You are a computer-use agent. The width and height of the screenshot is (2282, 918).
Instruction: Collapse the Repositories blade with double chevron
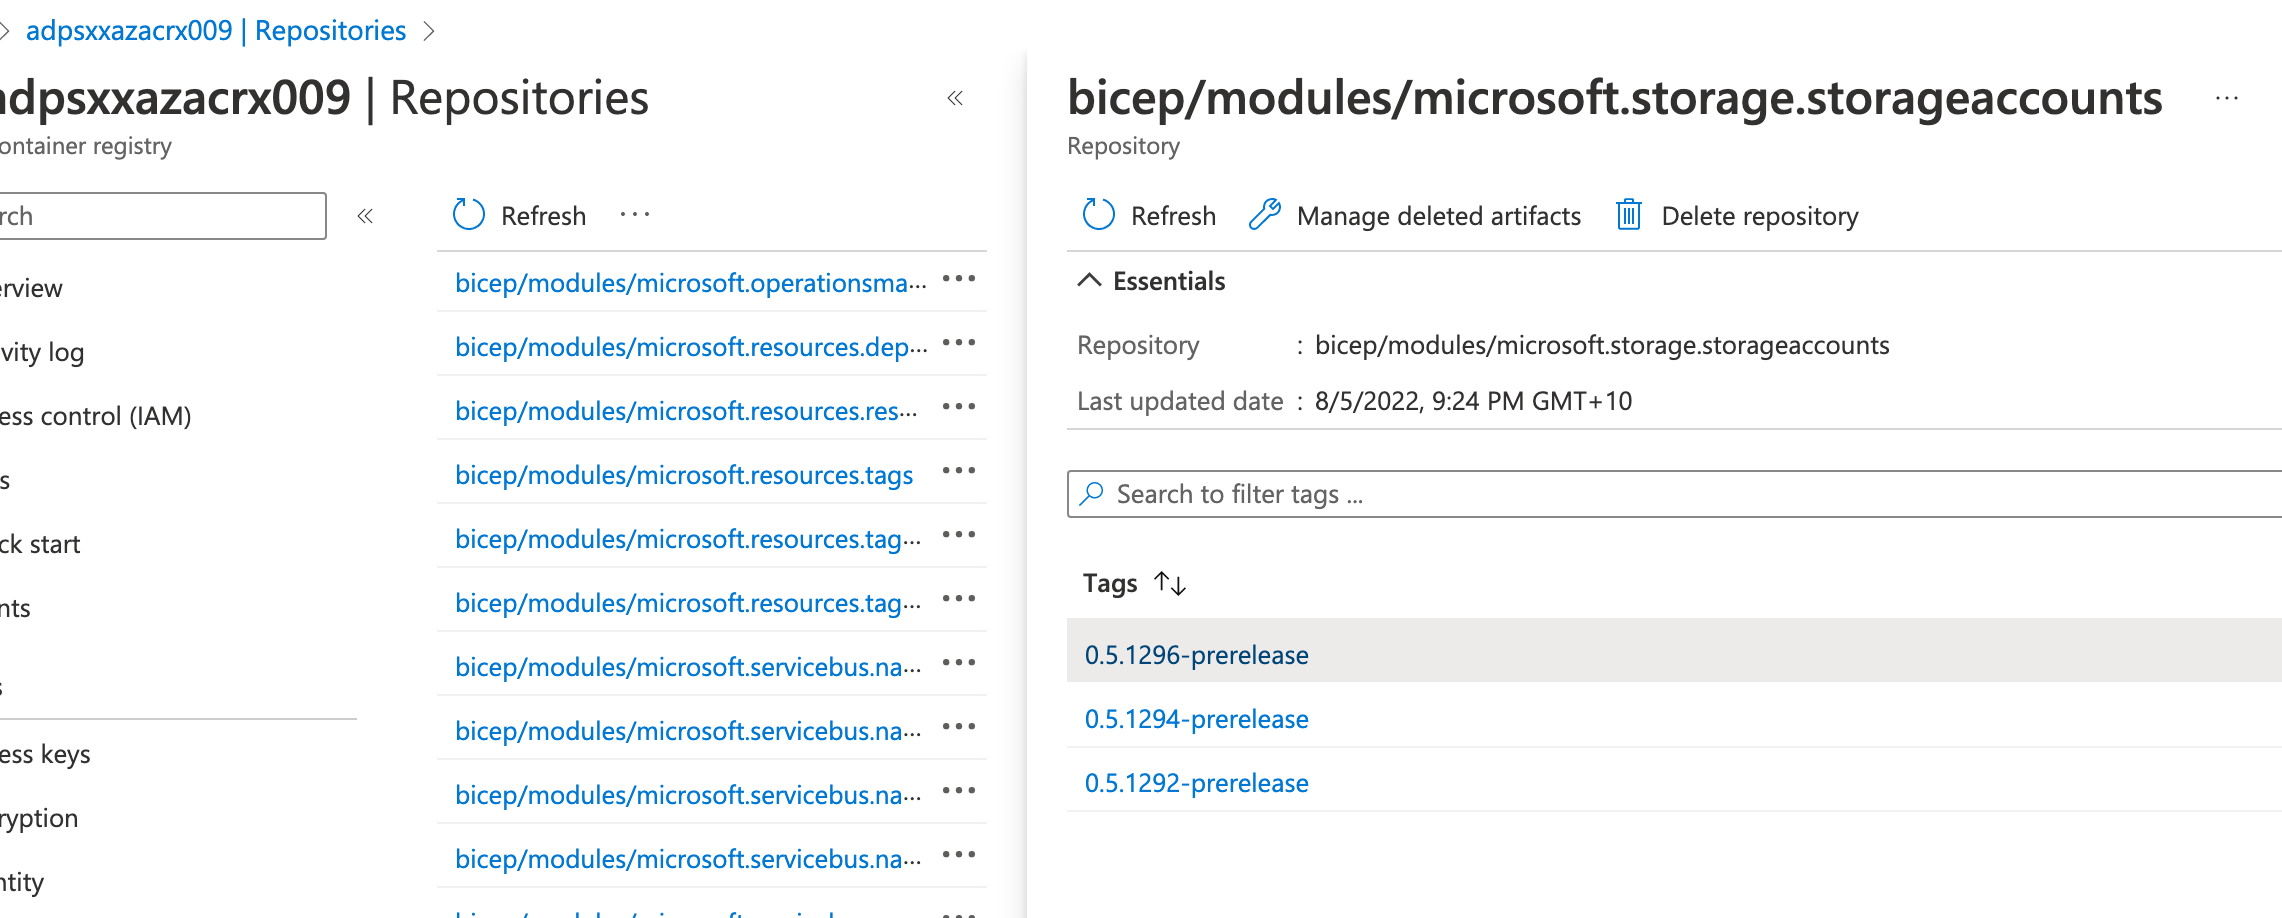pyautogui.click(x=955, y=98)
